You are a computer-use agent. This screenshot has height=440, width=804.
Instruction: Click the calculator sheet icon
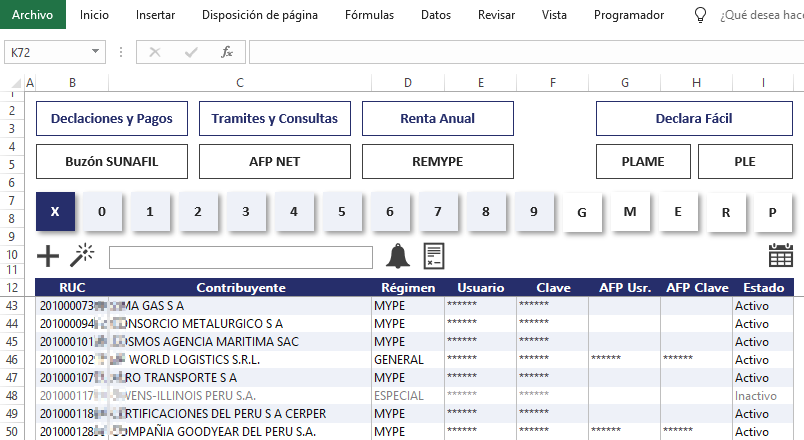pyautogui.click(x=434, y=256)
